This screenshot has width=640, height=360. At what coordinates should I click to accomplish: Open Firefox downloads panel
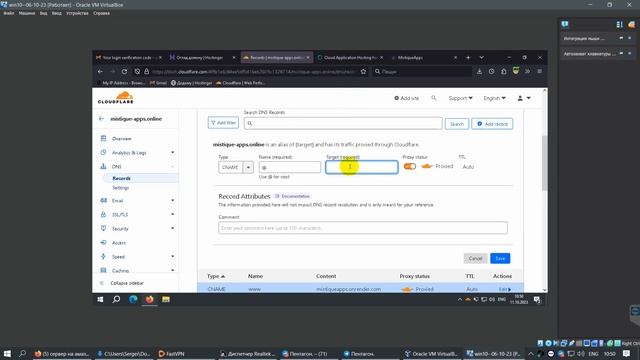coord(480,71)
